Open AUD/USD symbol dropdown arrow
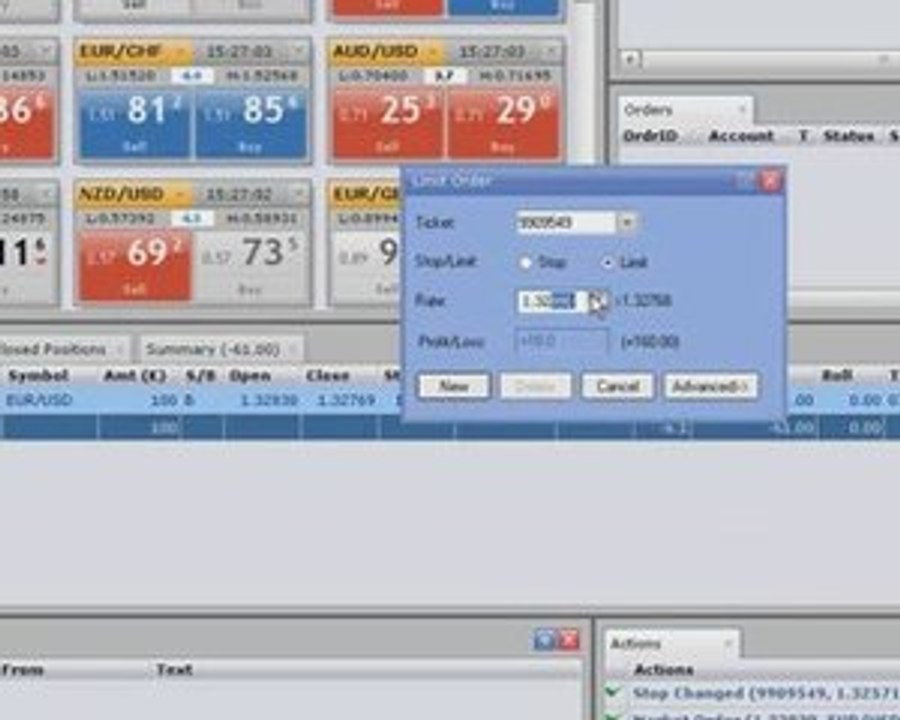Viewport: 900px width, 720px height. point(434,52)
